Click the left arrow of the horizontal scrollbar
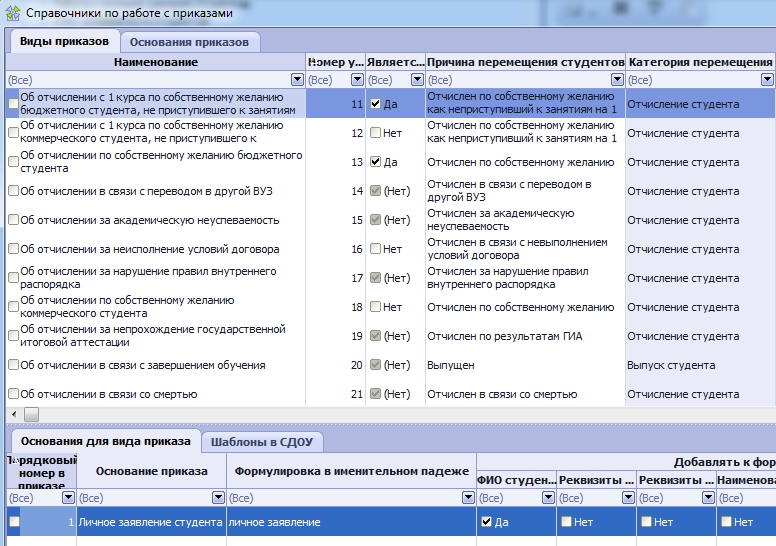 tap(14, 414)
